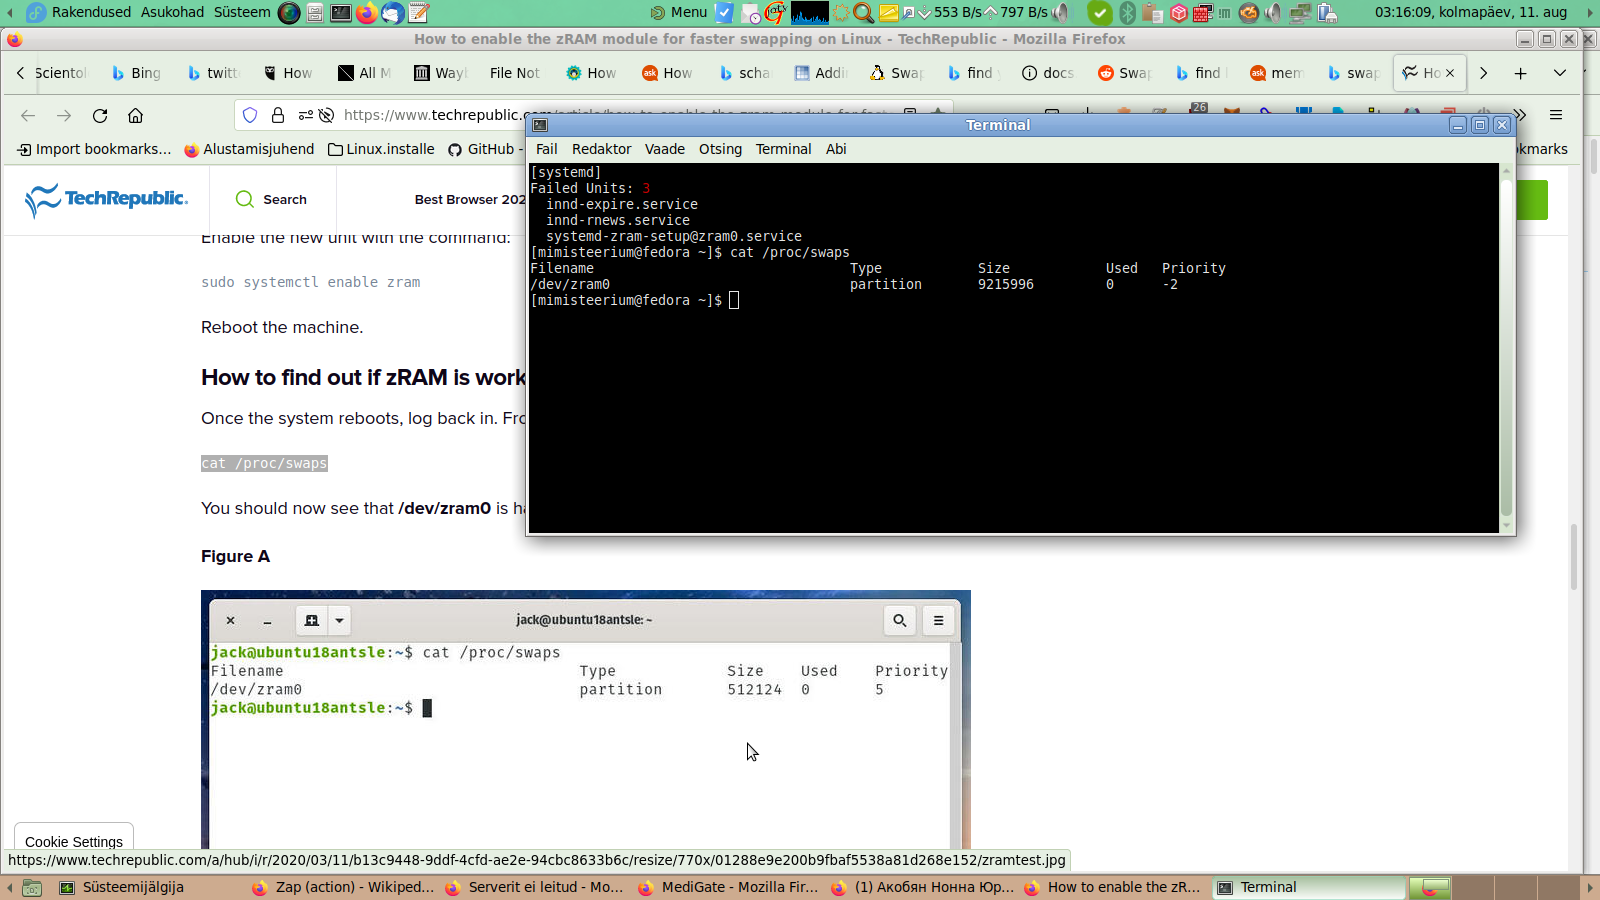Click the Terminal window's vertical scrollbar
Image resolution: width=1600 pixels, height=900 pixels.
(1507, 347)
